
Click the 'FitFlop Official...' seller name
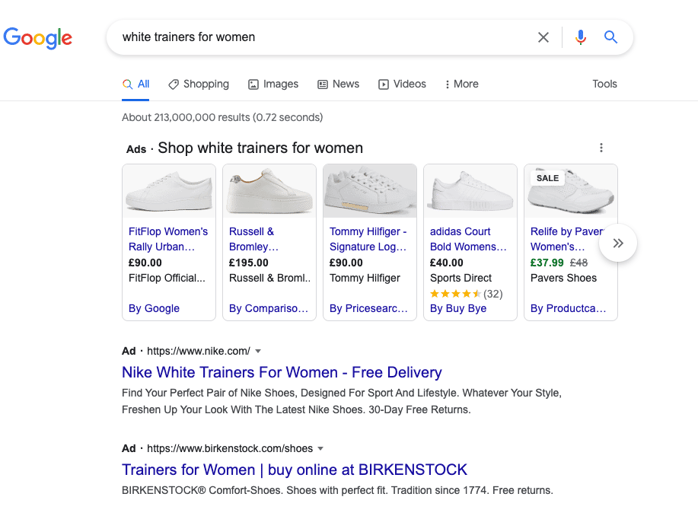[x=167, y=278]
